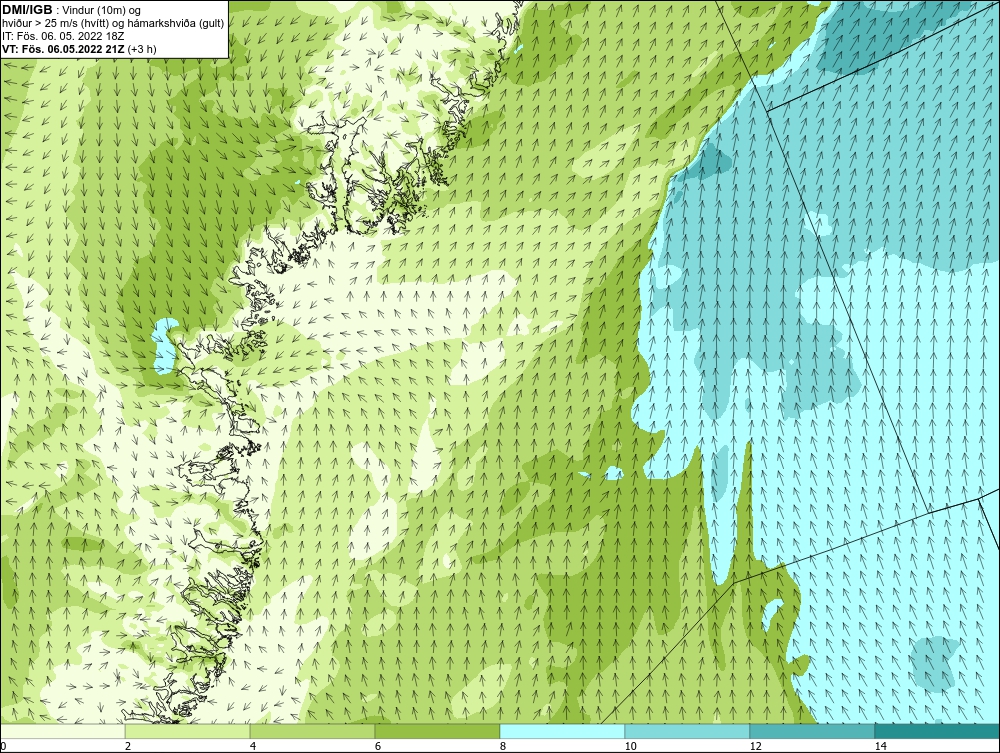Click the scale label 14
The width and height of the screenshot is (1000, 753).
[881, 747]
